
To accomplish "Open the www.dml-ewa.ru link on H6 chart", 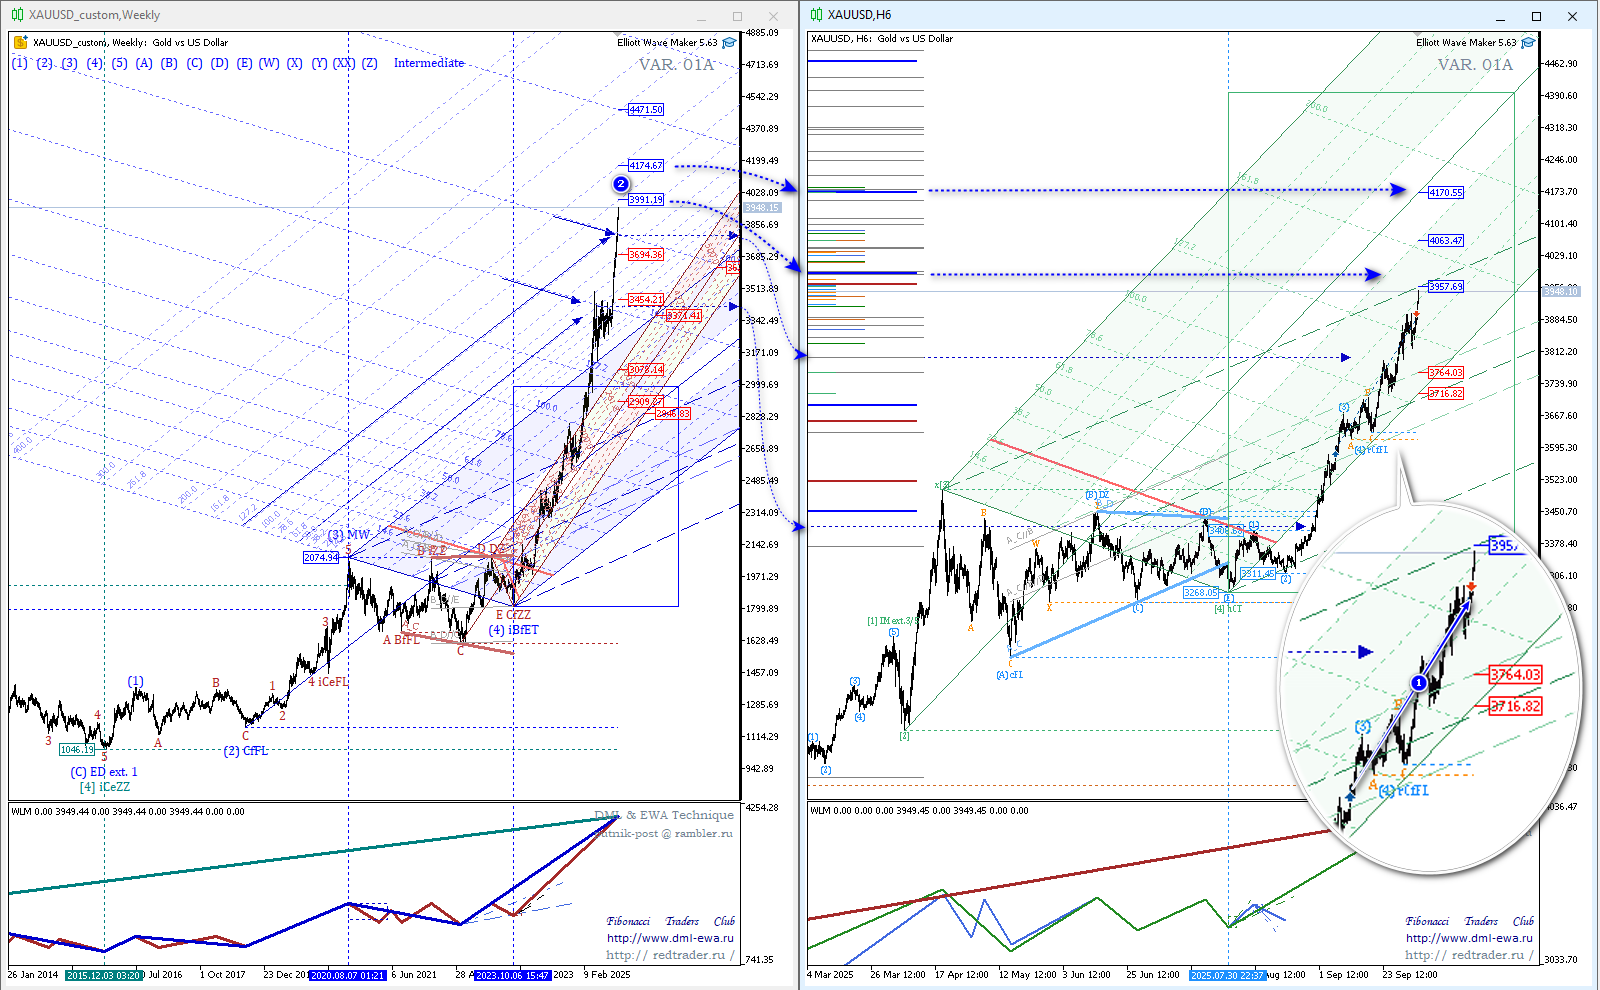I will click(1469, 938).
